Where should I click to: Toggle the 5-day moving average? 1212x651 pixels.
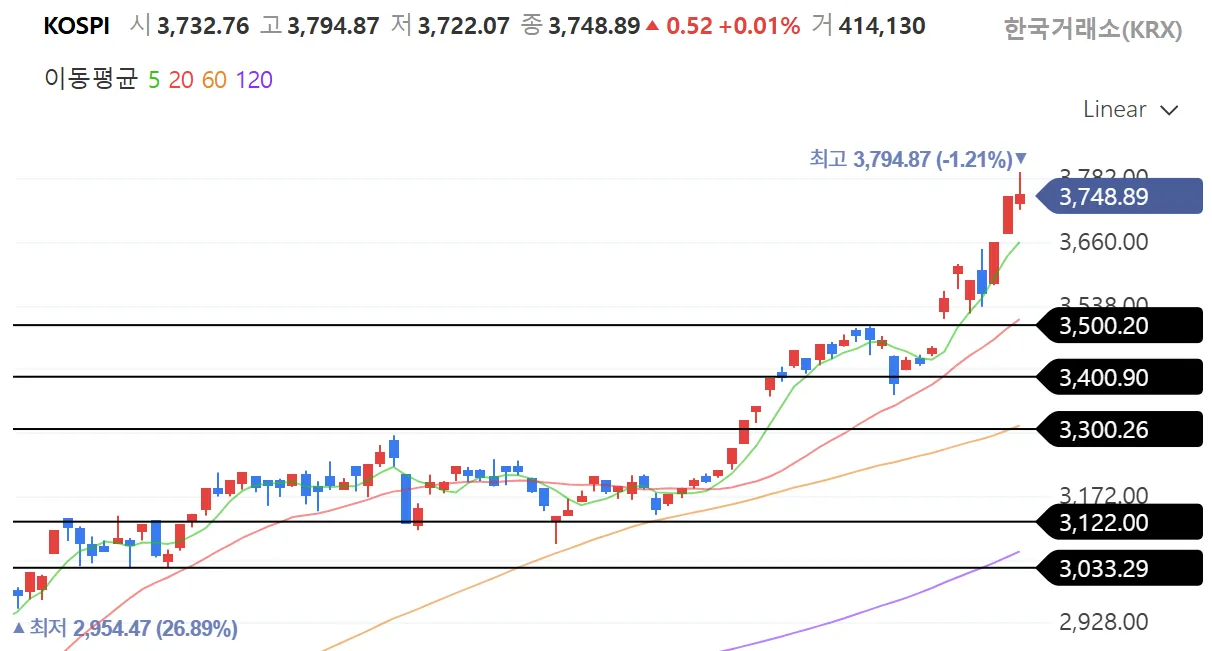pos(154,80)
